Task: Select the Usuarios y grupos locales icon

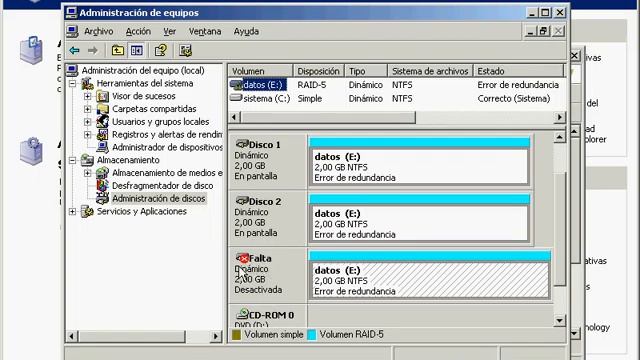Action: click(102, 122)
